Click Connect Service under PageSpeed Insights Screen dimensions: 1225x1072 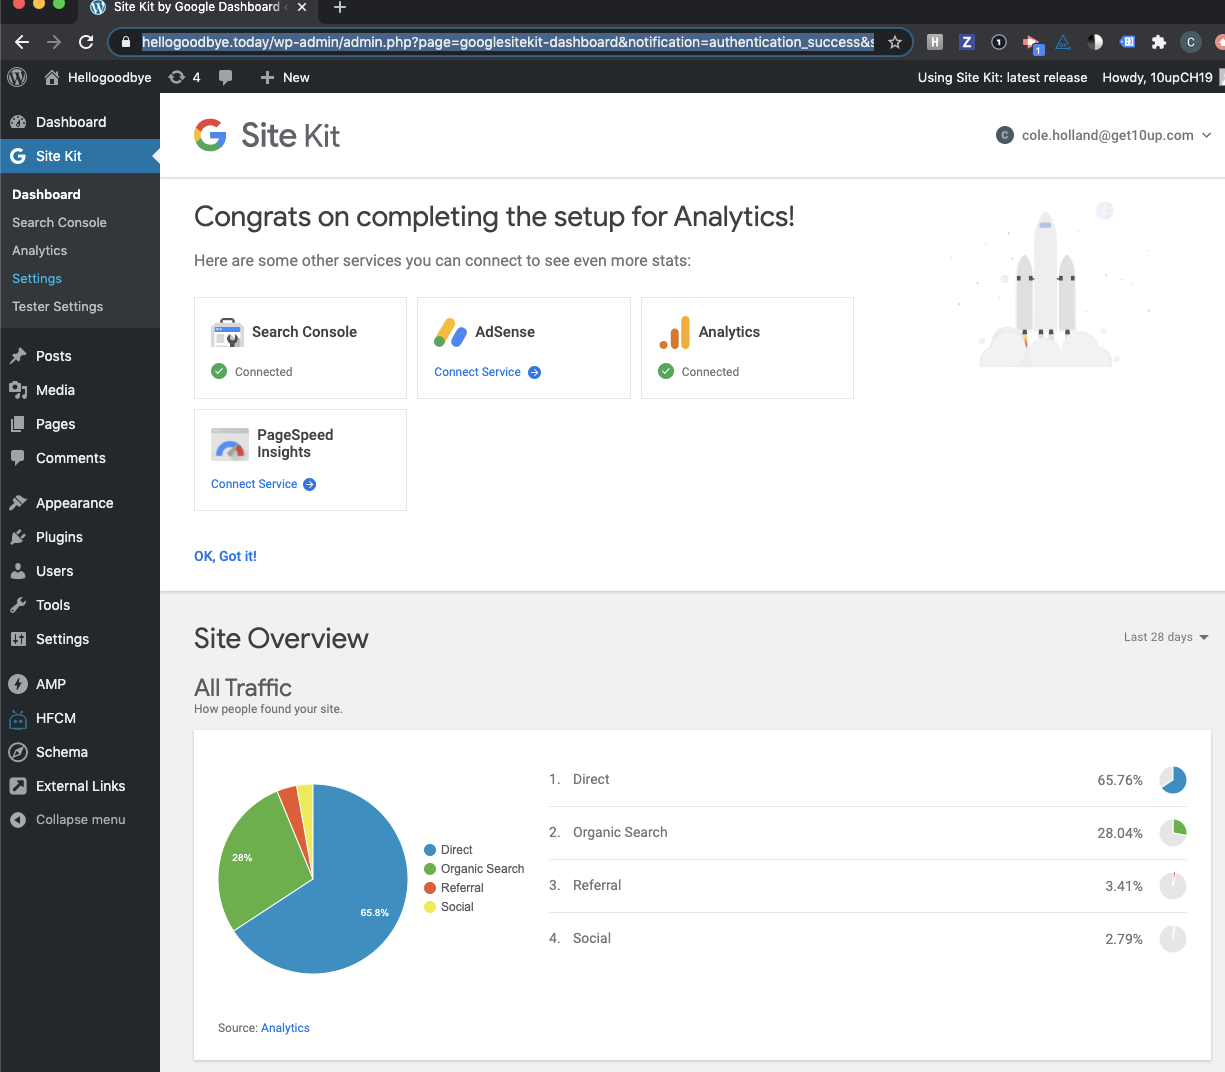click(263, 484)
